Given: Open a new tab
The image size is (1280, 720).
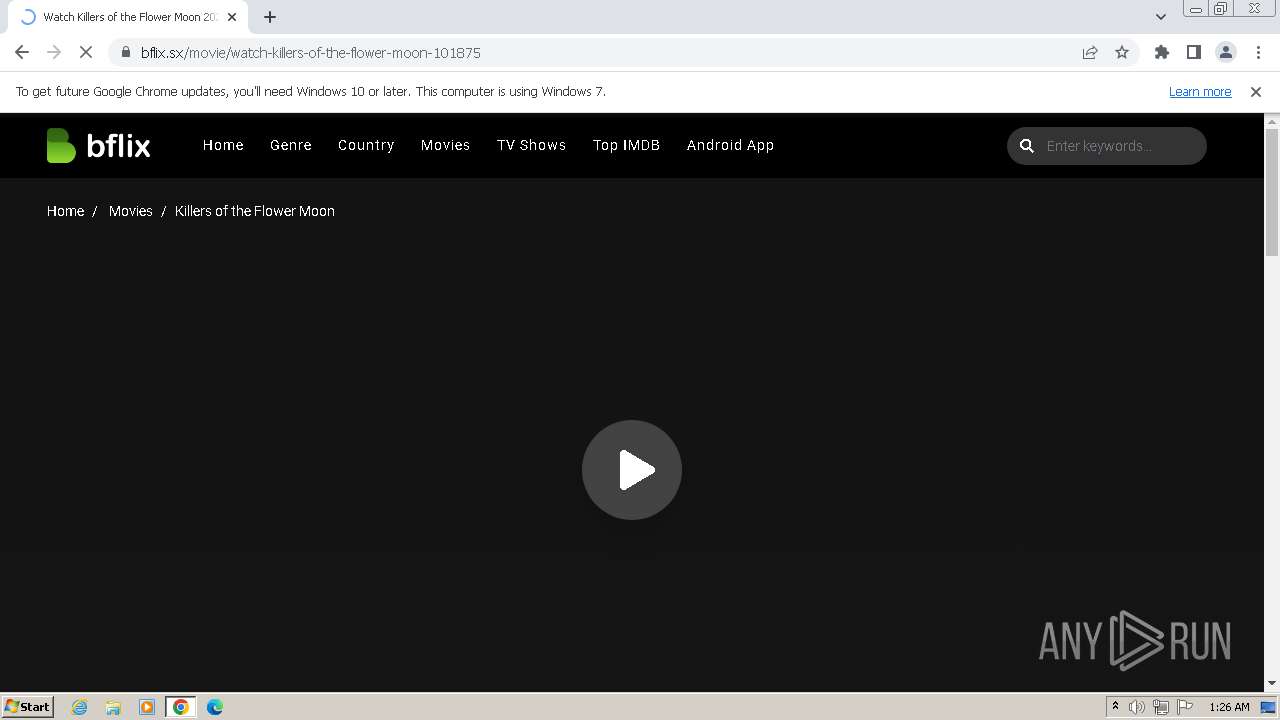Looking at the screenshot, I should 270,17.
